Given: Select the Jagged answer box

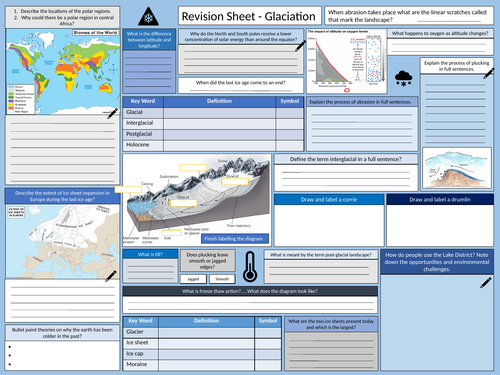Looking at the screenshot, I should click(193, 279).
